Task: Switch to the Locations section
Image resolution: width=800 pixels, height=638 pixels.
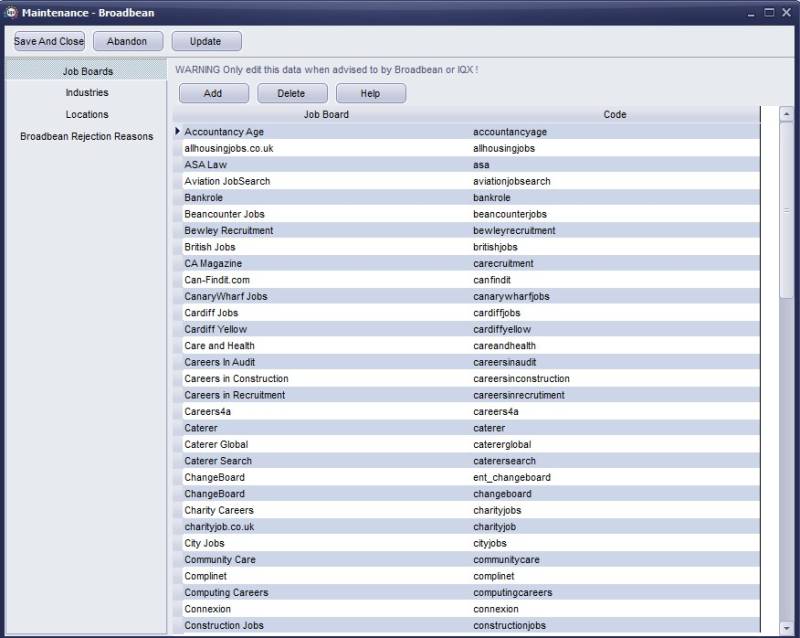Action: pos(87,114)
